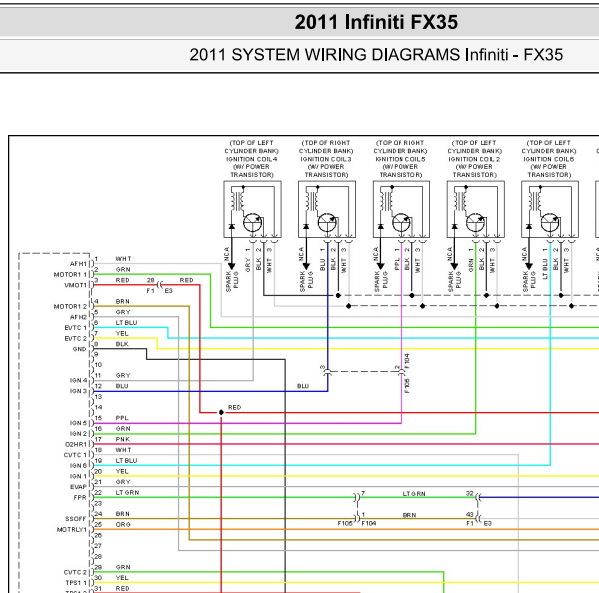Click the Ignition Coil 6 transistor schematic symbol

[x=550, y=222]
